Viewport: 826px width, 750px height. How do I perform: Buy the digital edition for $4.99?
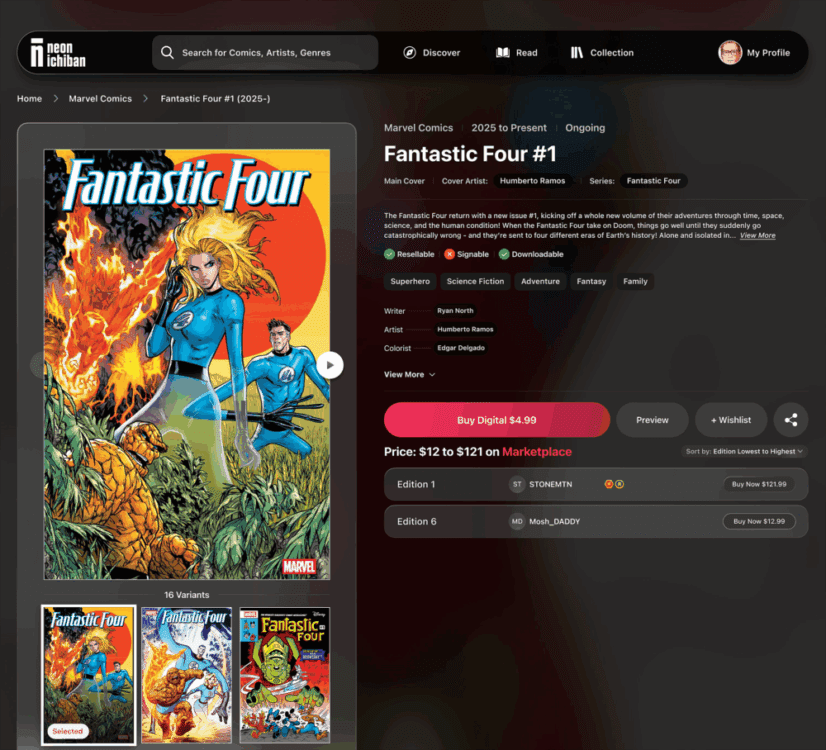click(x=497, y=420)
